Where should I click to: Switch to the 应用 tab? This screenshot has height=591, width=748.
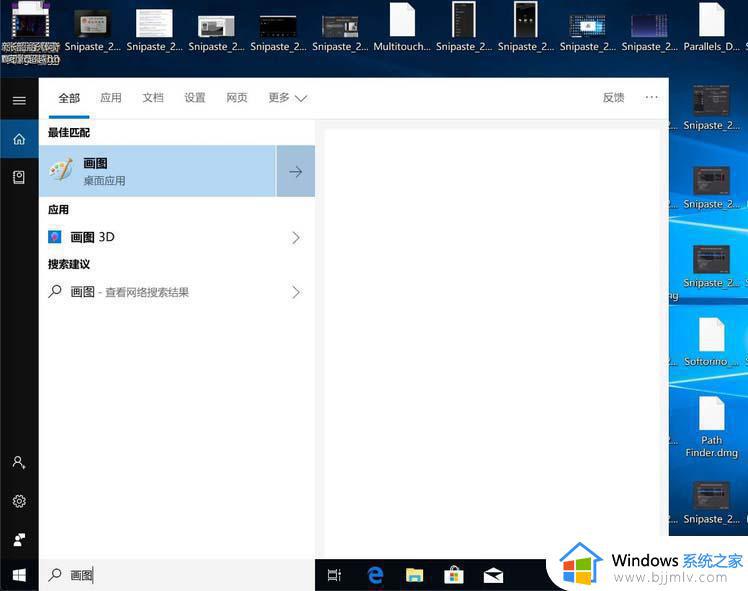tap(111, 98)
